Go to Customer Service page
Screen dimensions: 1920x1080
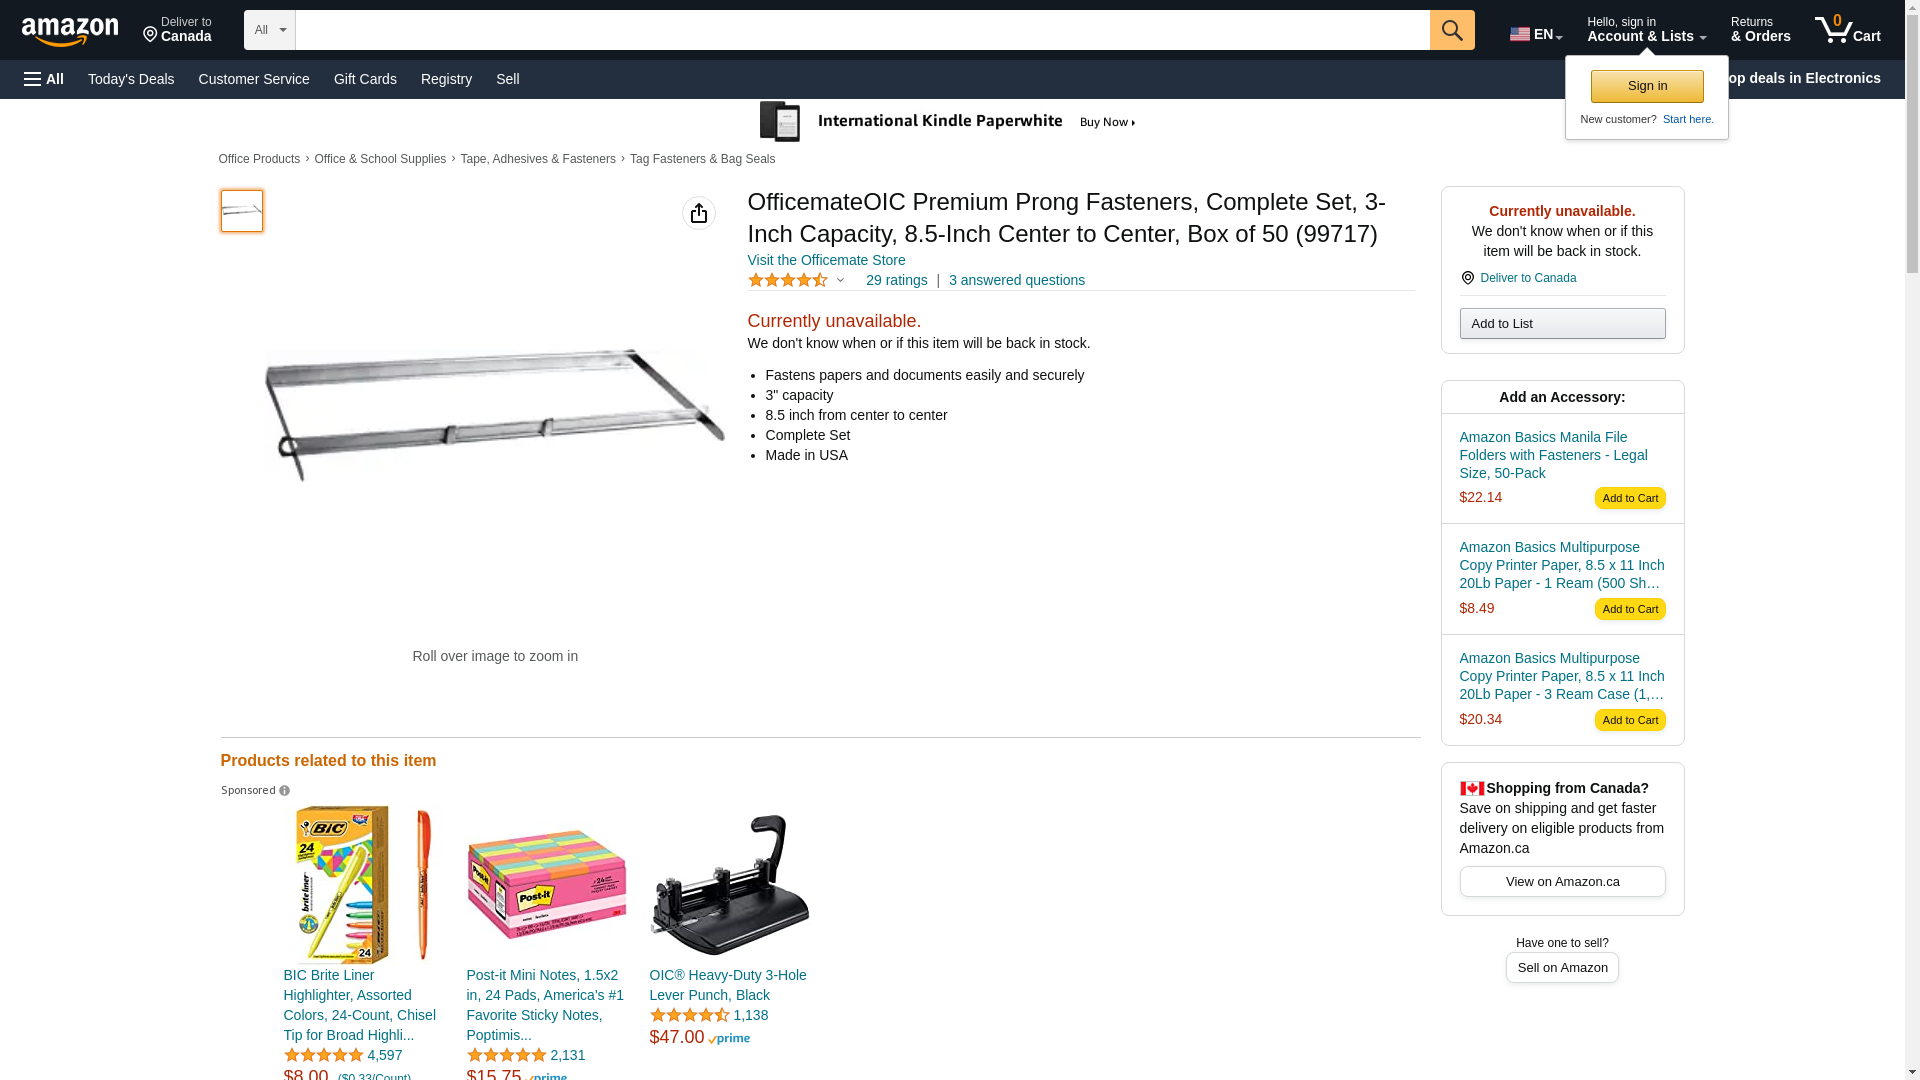point(254,79)
